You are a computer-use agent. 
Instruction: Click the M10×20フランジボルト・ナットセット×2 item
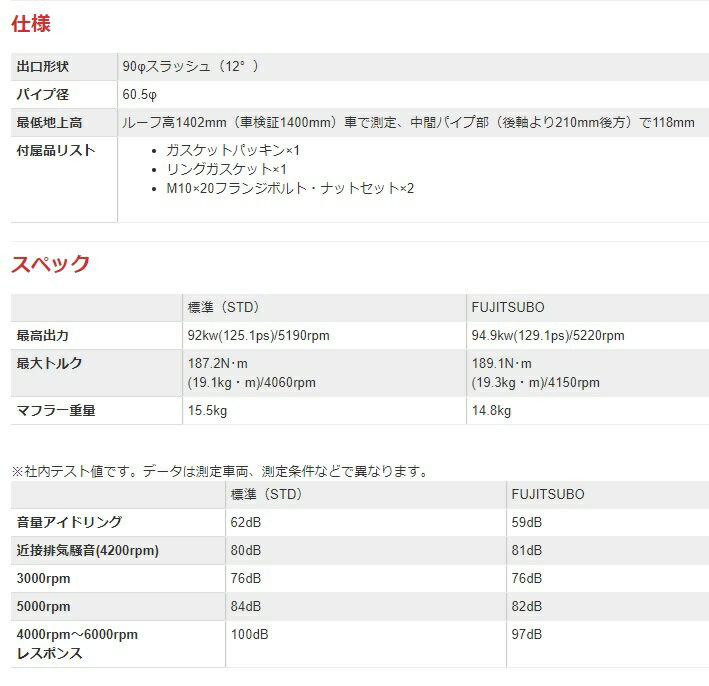pyautogui.click(x=290, y=188)
